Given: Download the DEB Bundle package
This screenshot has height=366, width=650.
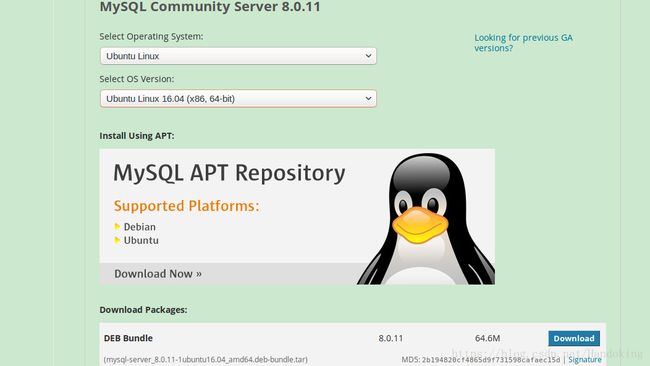Looking at the screenshot, I should click(574, 338).
